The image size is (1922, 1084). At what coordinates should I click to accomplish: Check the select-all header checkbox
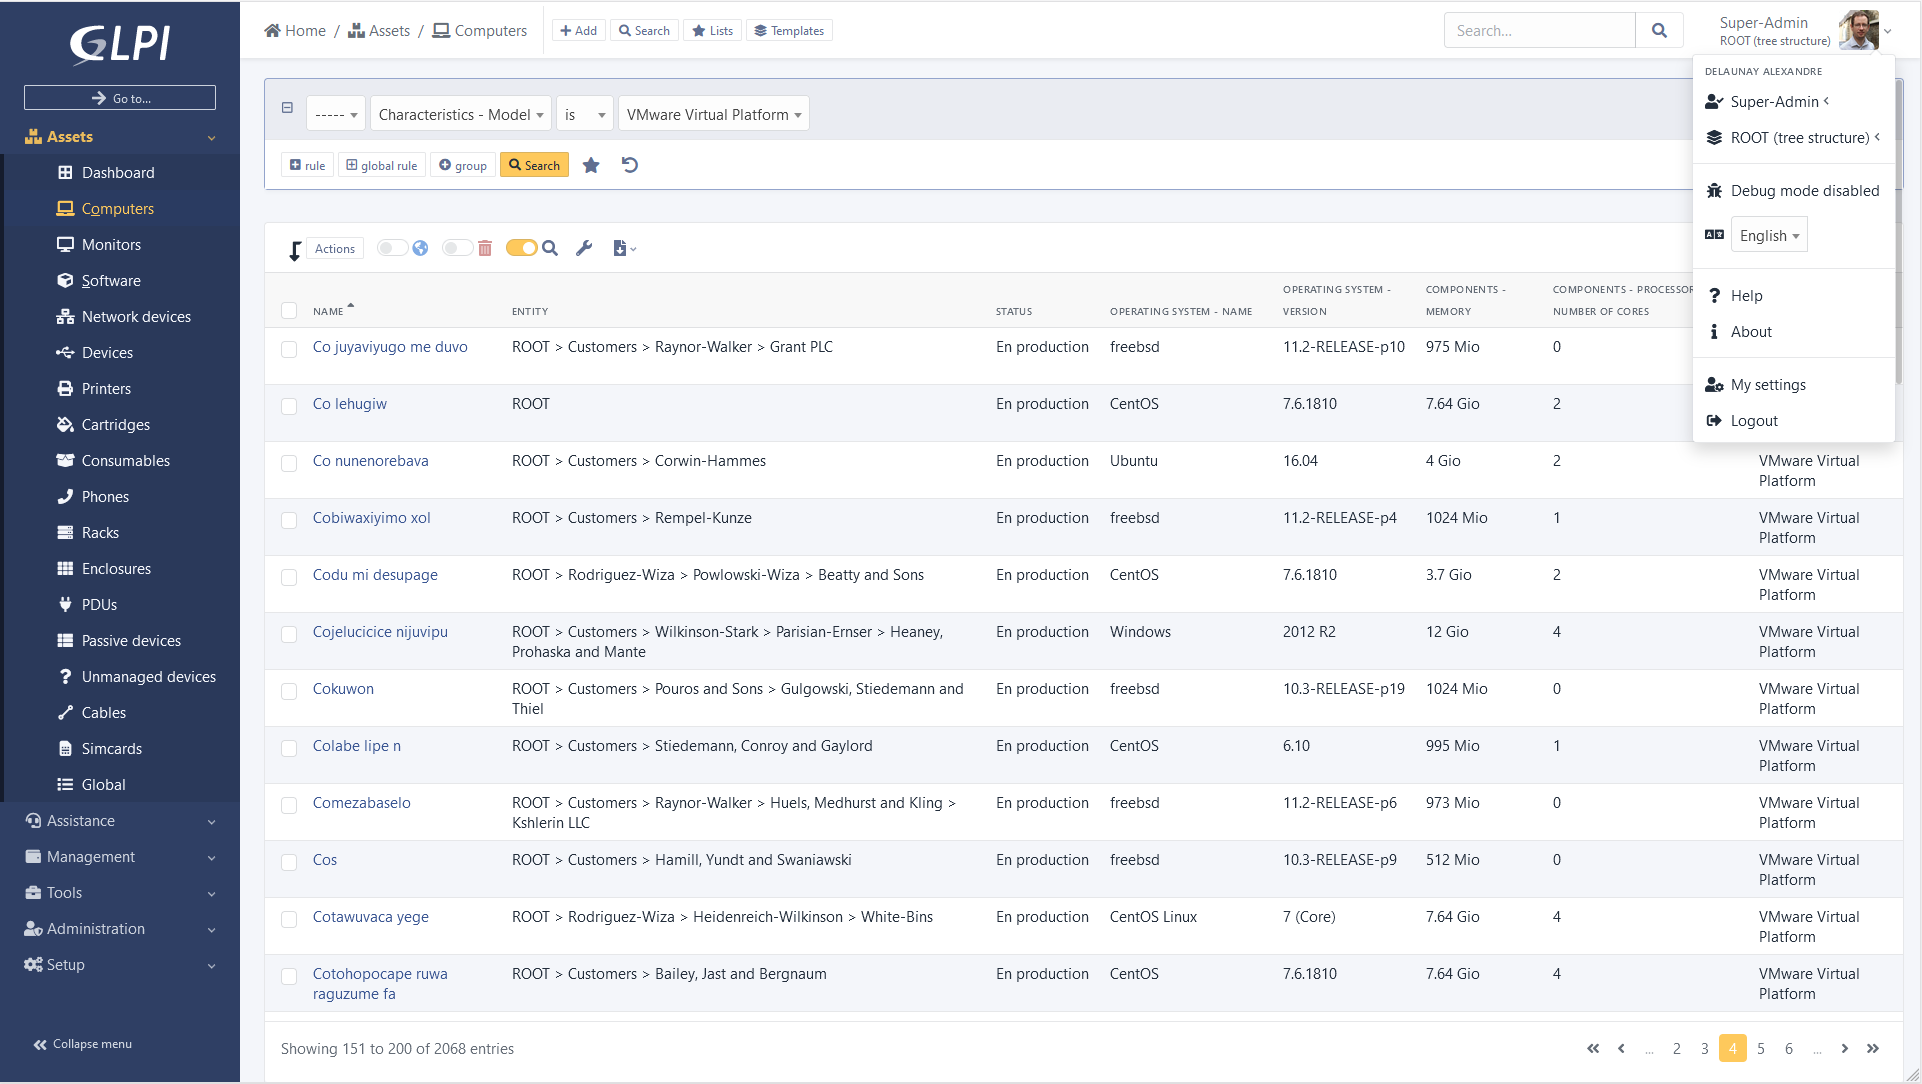click(x=289, y=309)
